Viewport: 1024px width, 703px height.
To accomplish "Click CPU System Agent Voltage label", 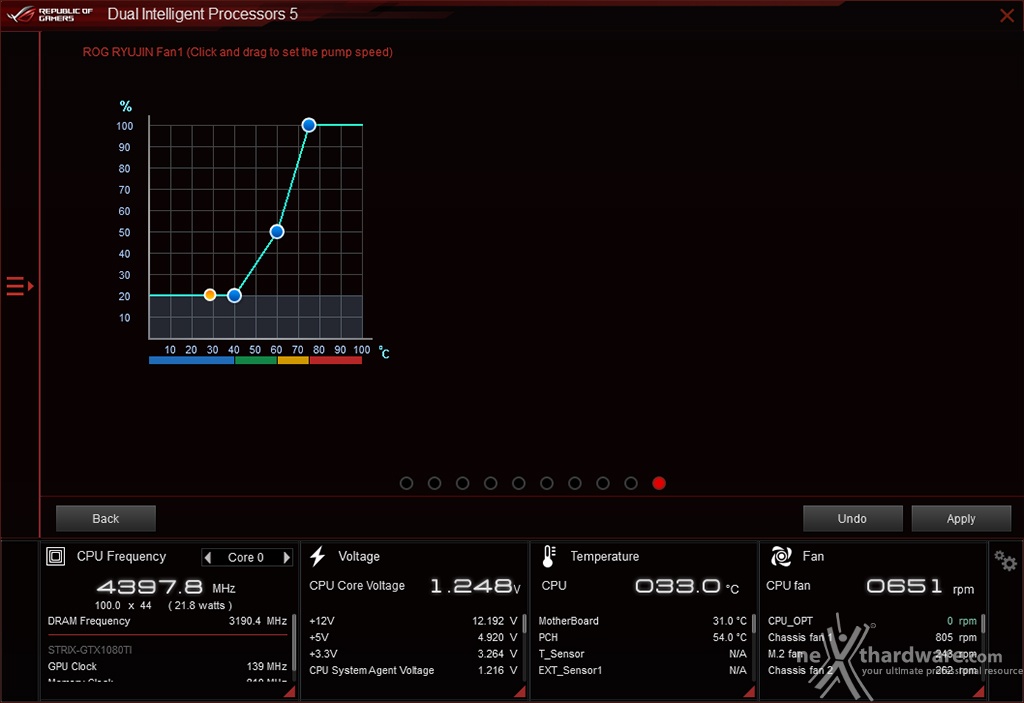I will point(372,670).
